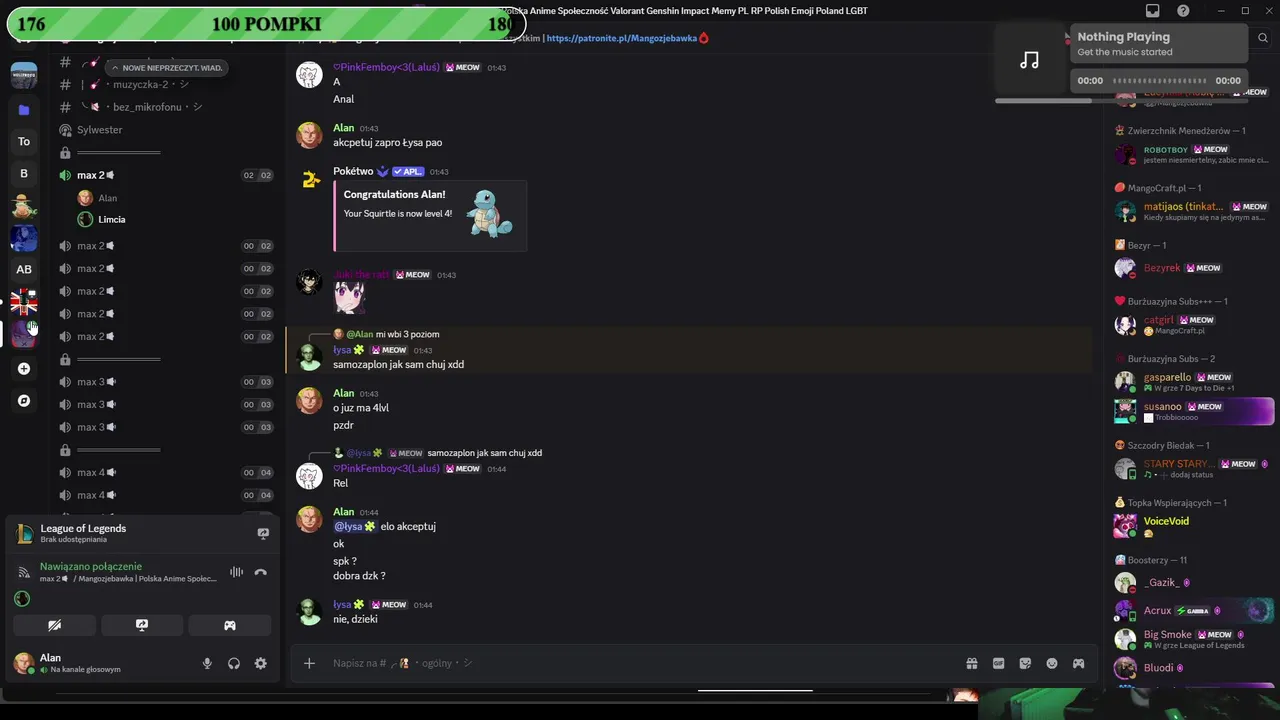This screenshot has height=720, width=1280.
Task: Jump to new unread messages banner
Action: (166, 68)
